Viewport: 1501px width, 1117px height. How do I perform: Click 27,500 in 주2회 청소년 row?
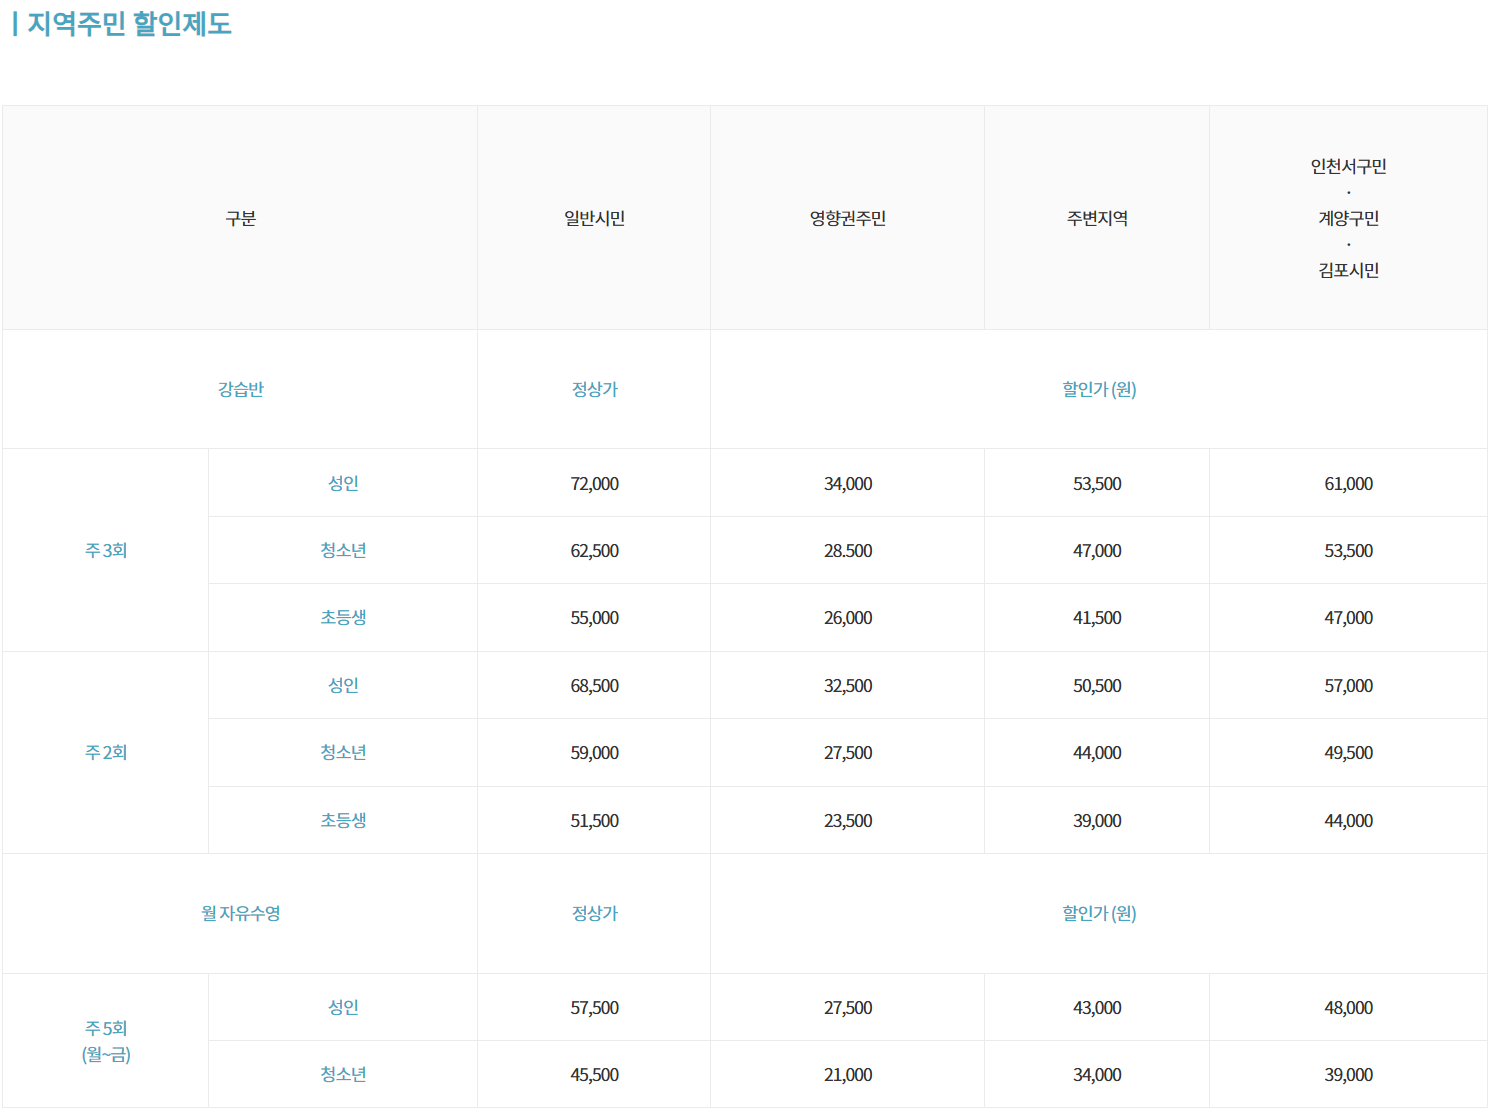[x=848, y=753]
